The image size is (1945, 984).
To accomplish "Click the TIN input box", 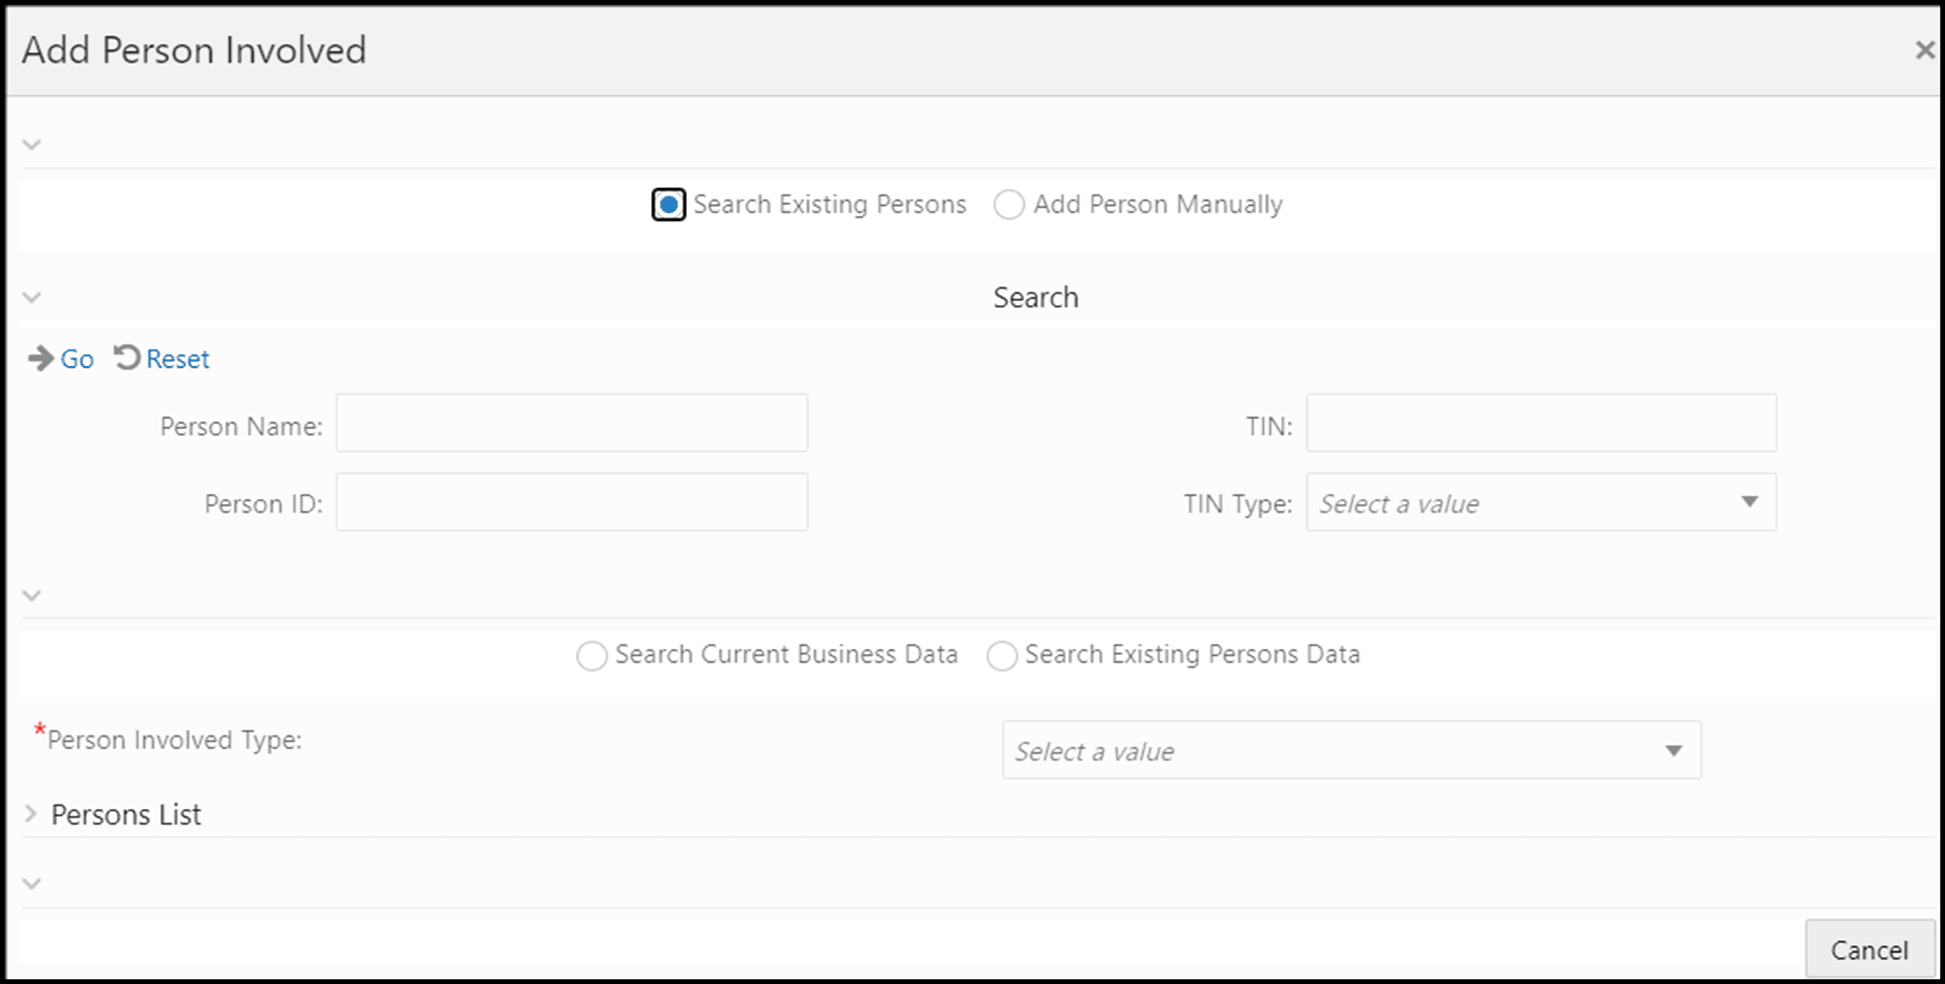I will point(1540,423).
